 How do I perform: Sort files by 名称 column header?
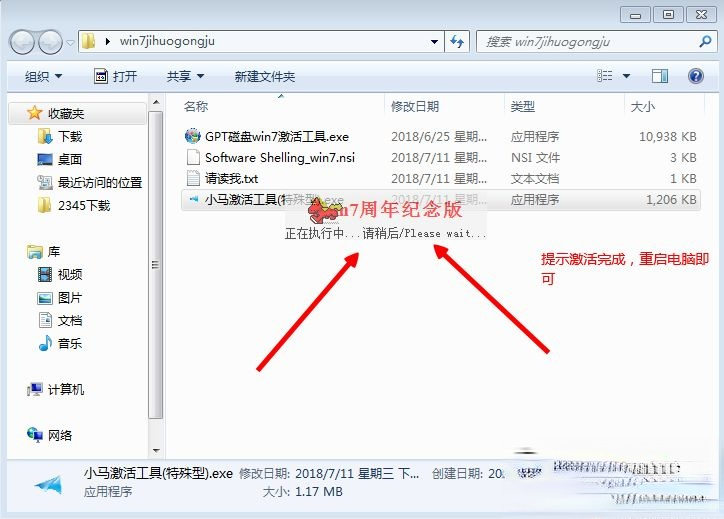[196, 107]
